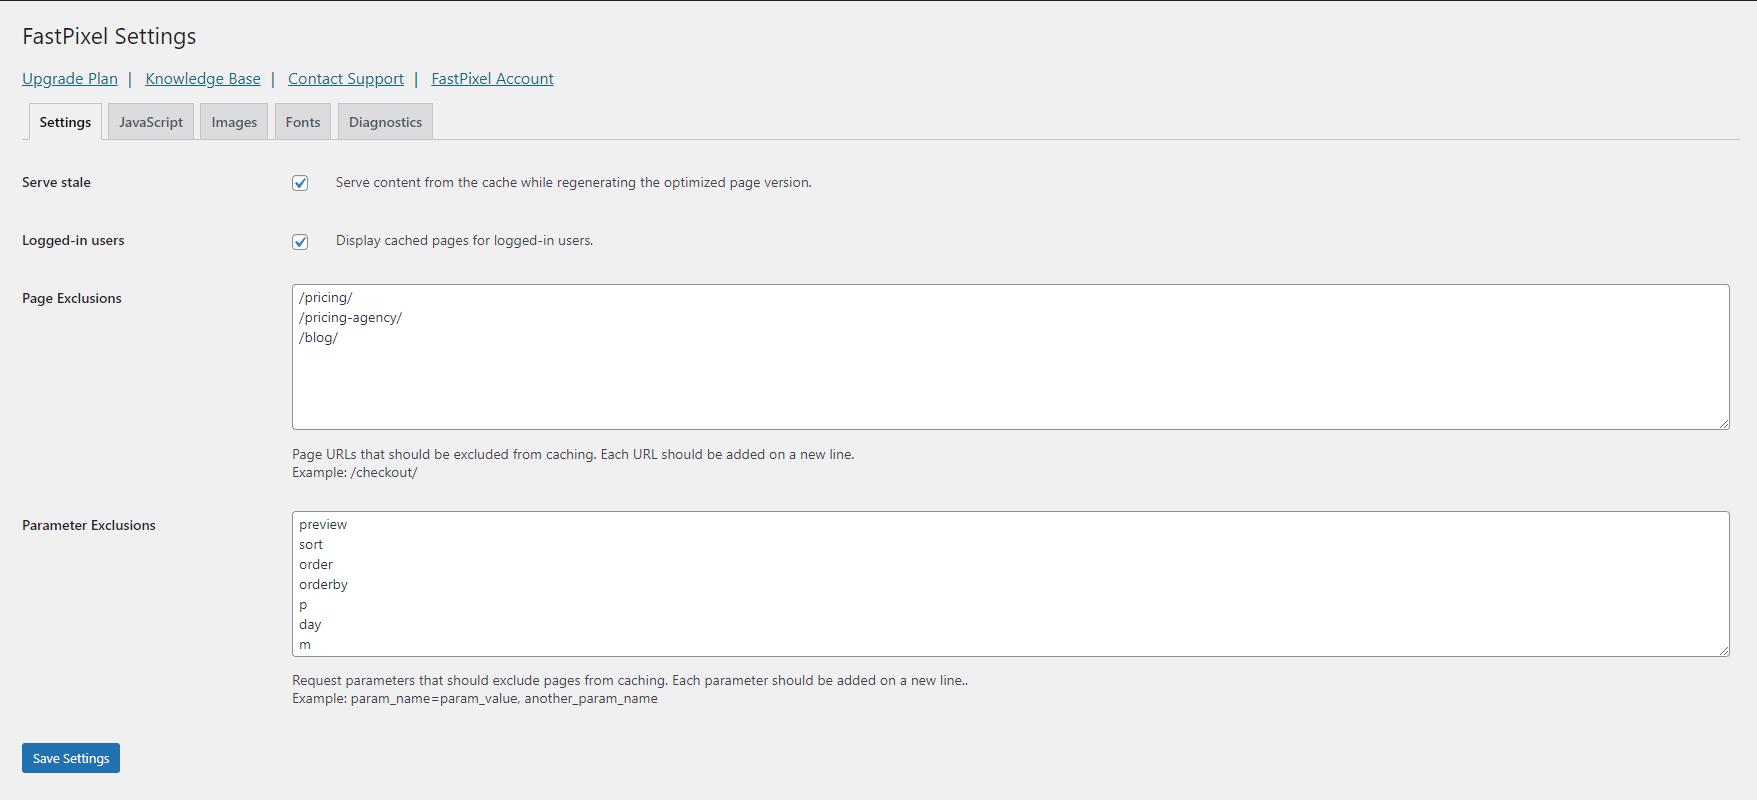Click the /blog/ exclusion line

tap(318, 338)
